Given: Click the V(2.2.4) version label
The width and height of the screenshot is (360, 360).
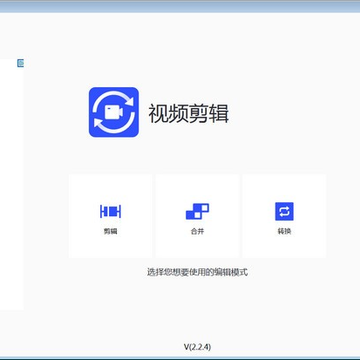Looking at the screenshot, I should point(197,347).
